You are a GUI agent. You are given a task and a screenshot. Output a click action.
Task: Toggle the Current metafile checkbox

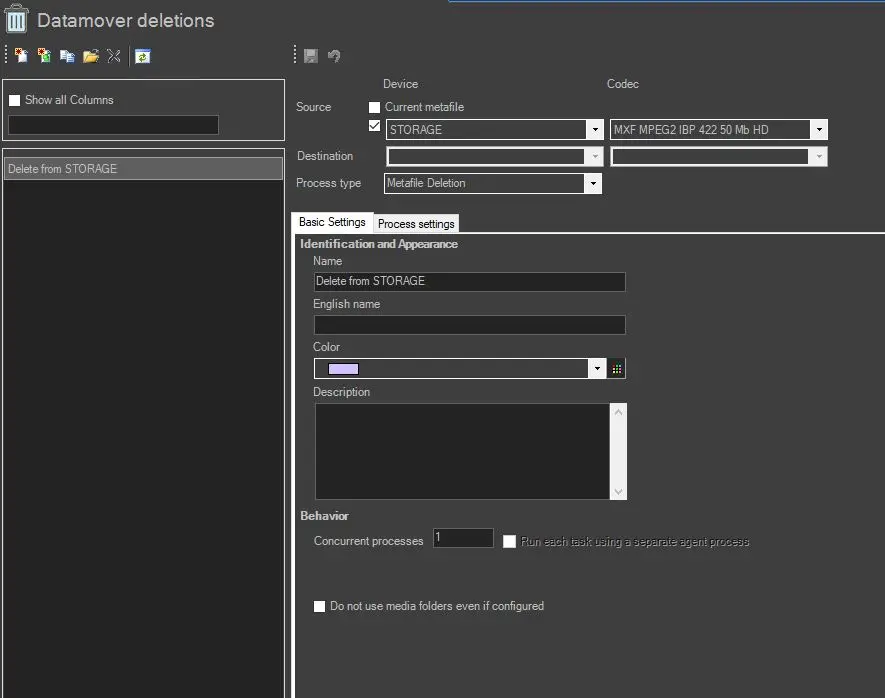pos(374,107)
